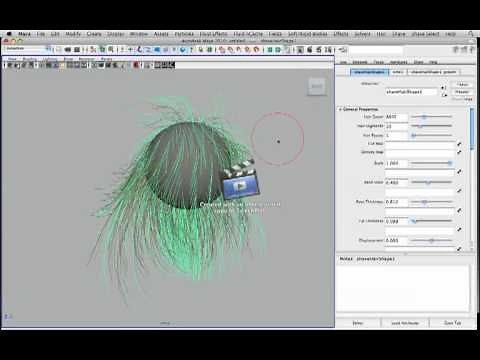Open the Attribute Editor Attributes menu
The width and height of the screenshot is (480, 360).
pos(399,62)
